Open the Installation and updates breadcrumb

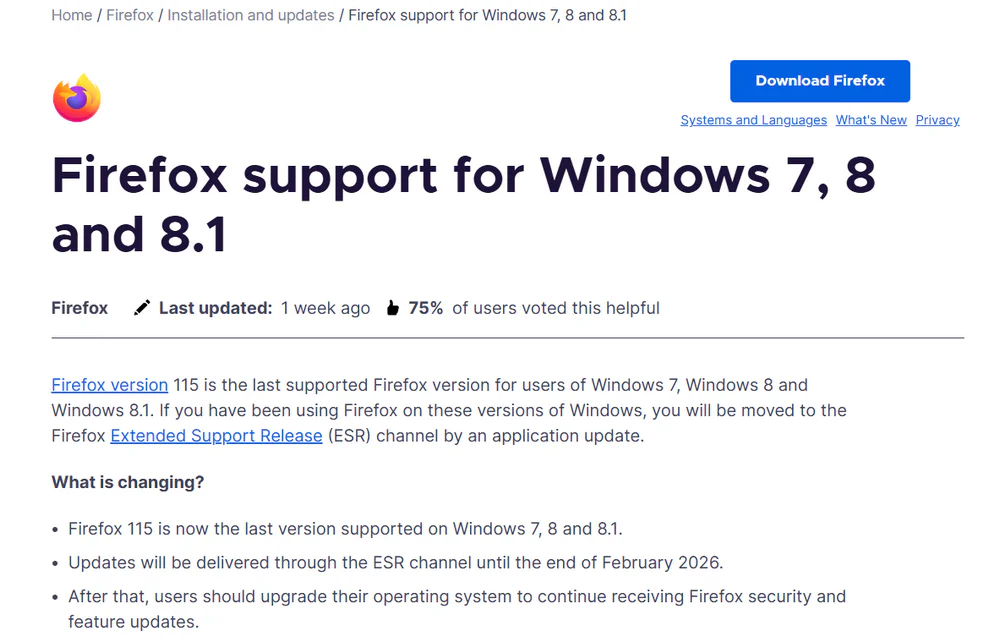pyautogui.click(x=250, y=15)
